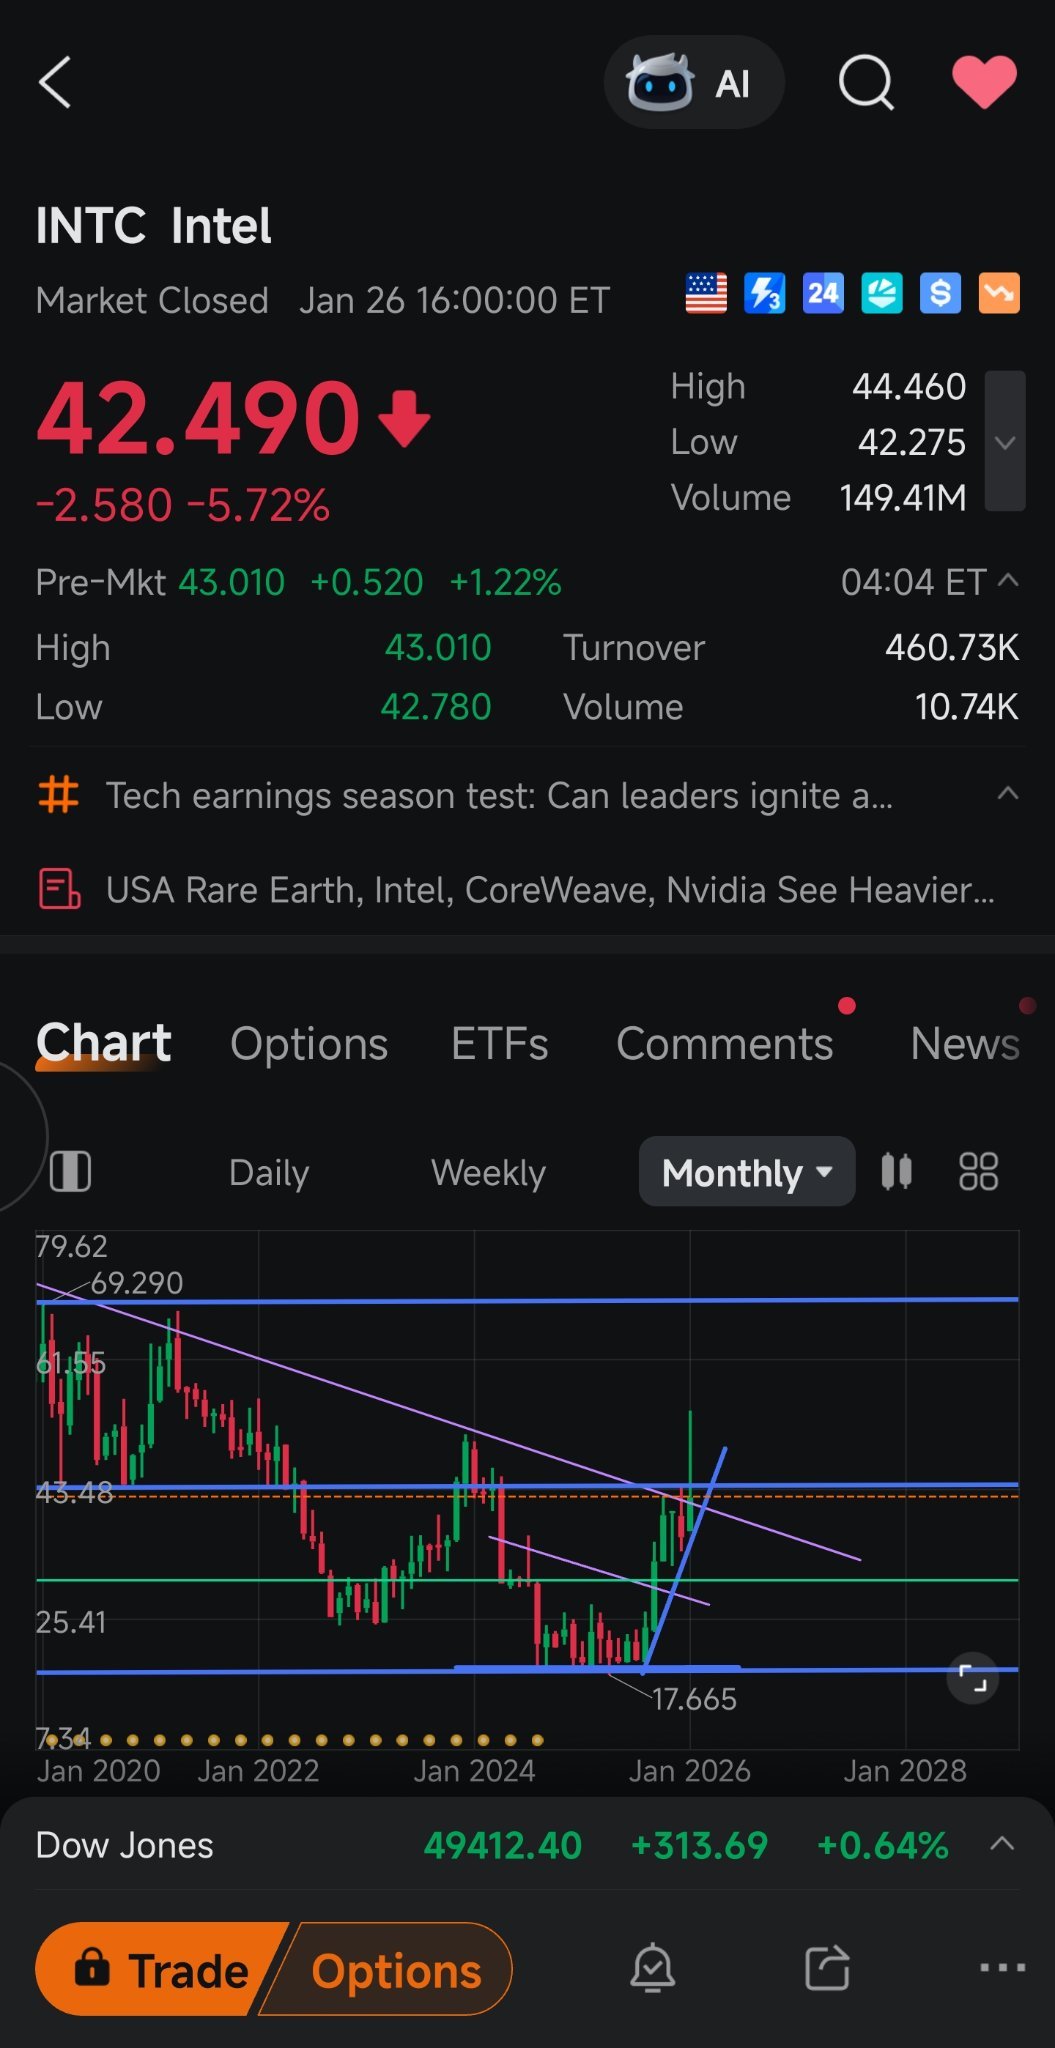Tap the INTC Intel title
This screenshot has height=2048, width=1055.
coord(153,225)
